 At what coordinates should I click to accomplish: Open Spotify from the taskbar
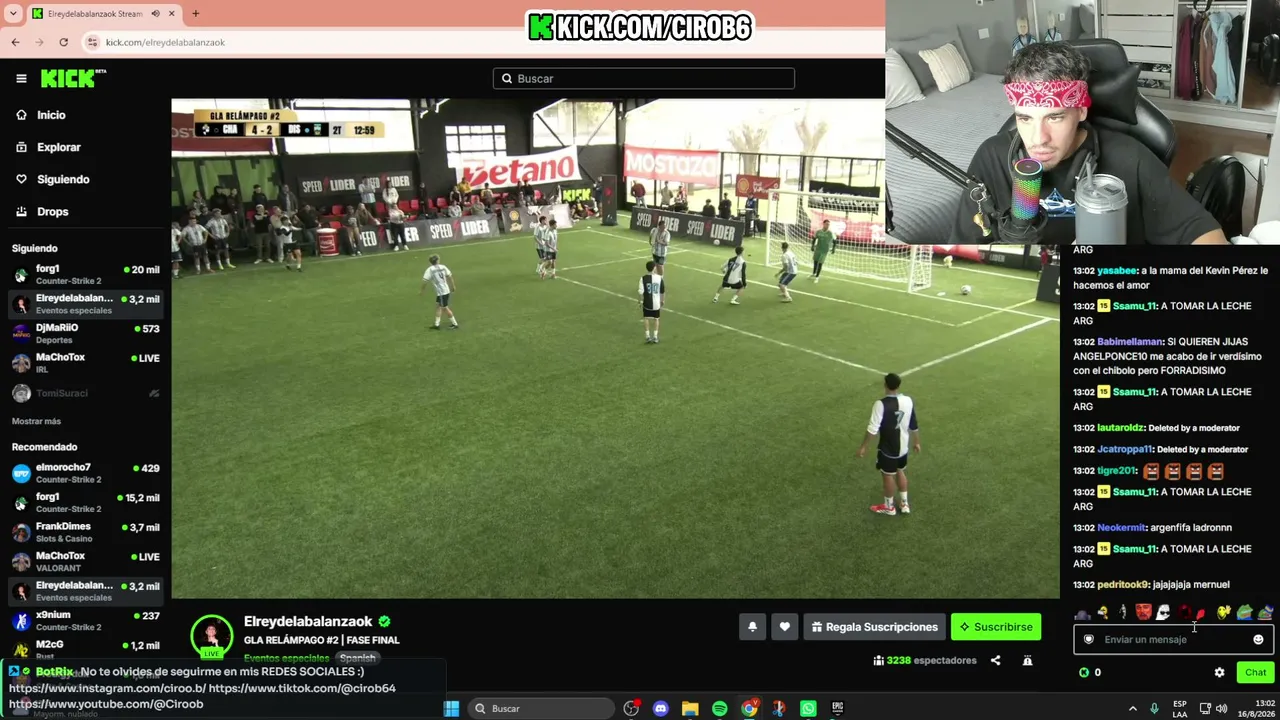pos(719,708)
